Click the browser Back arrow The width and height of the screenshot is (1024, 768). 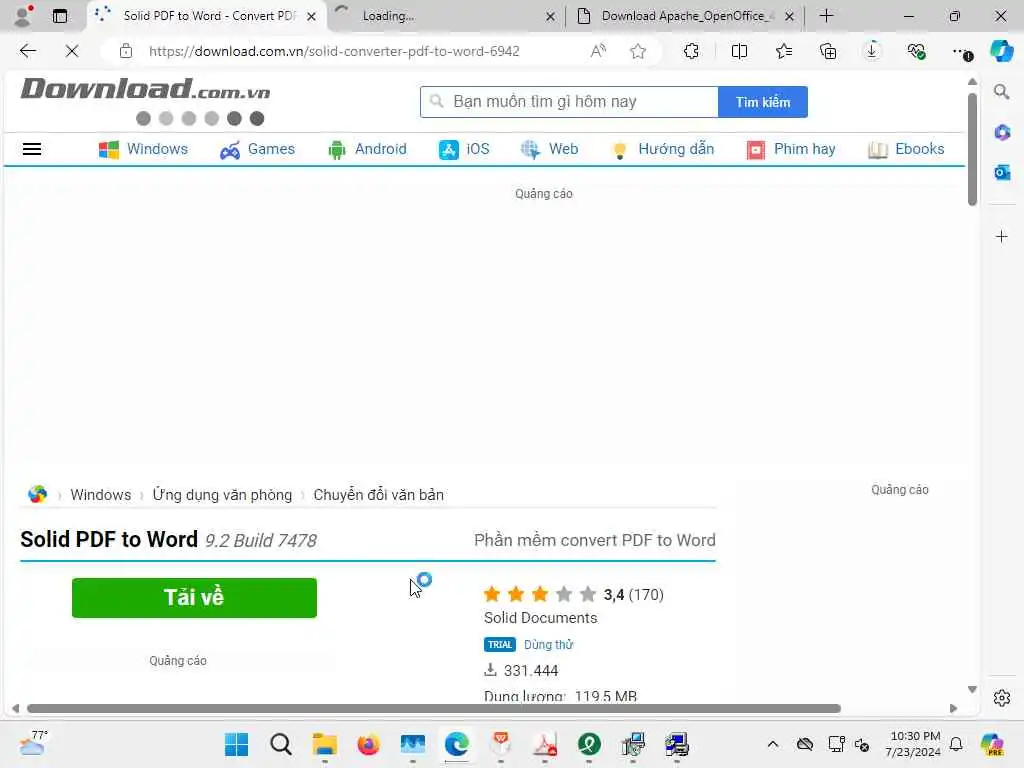point(27,51)
